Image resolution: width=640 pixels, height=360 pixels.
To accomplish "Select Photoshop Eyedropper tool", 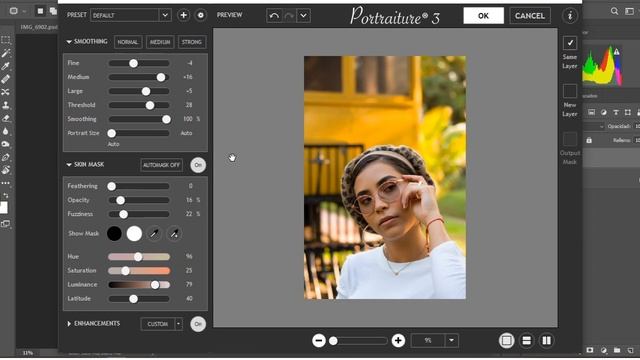I will [6, 66].
